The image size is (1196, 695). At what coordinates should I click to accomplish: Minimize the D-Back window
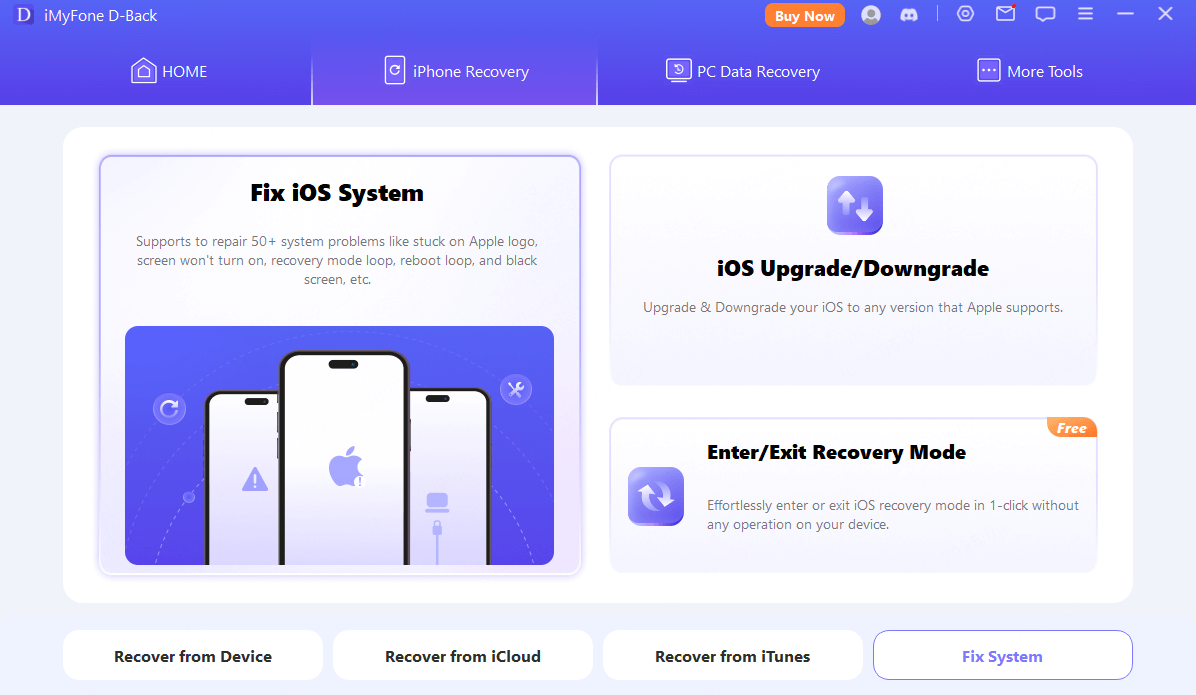(1125, 14)
